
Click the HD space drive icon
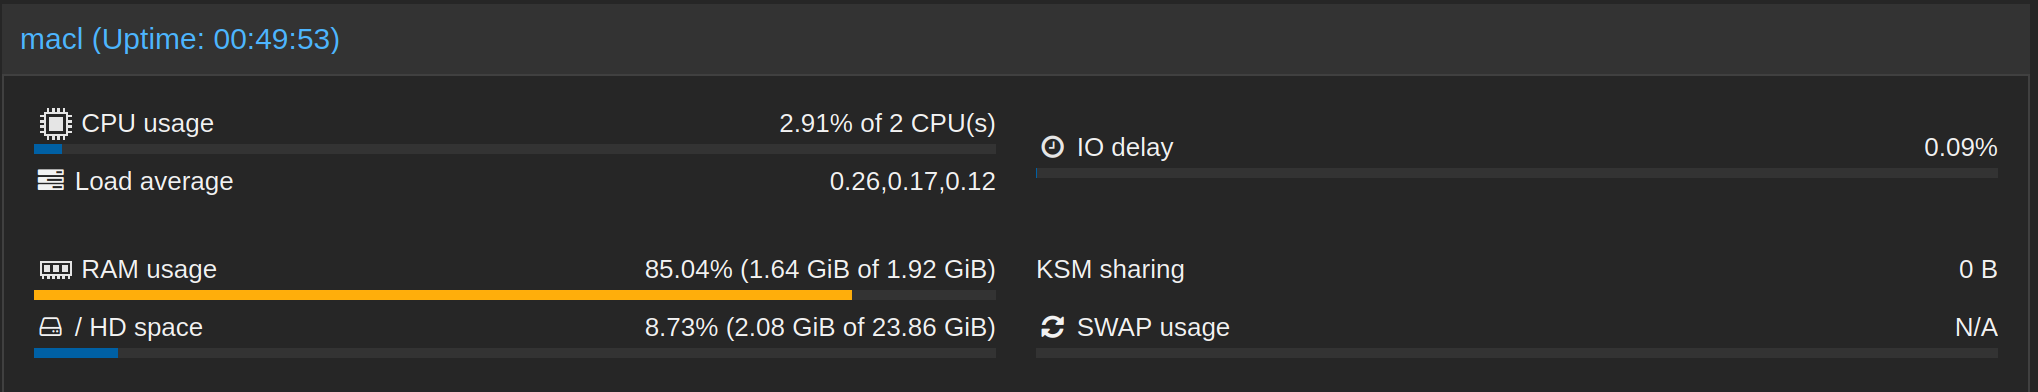pos(50,327)
